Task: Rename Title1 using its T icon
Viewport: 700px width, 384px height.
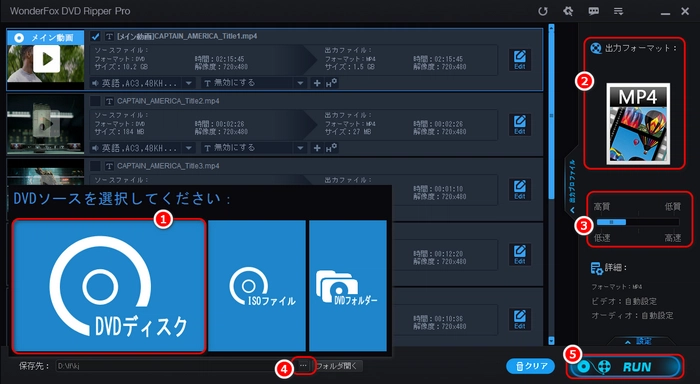Action: 109,36
